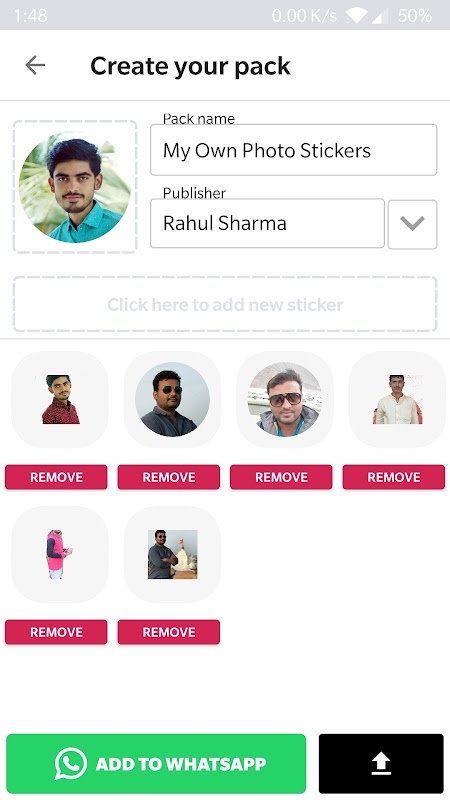Tap the WhatsApp logo icon

(x=70, y=763)
